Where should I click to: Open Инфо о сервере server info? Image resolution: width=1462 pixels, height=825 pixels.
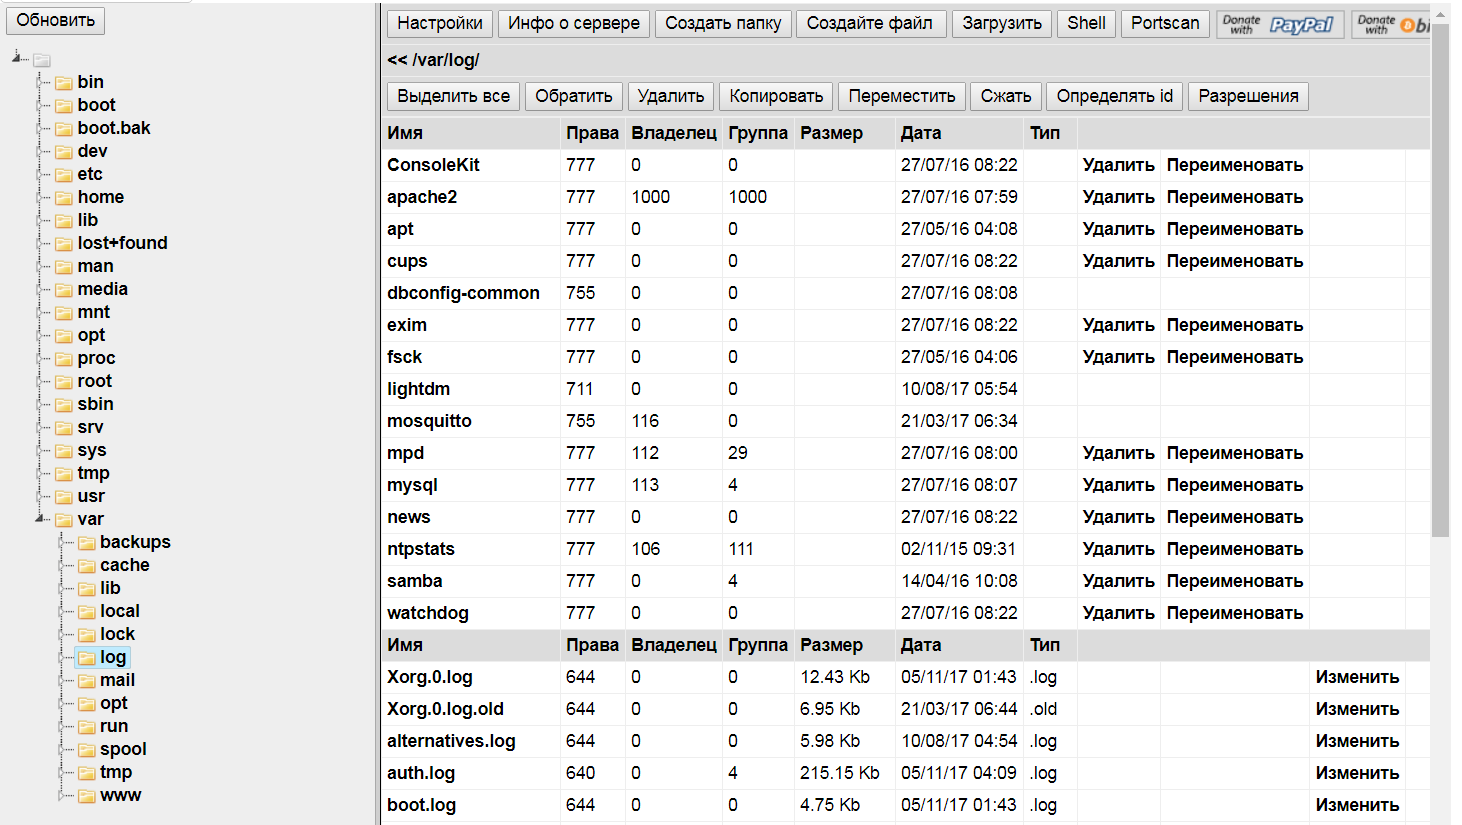(x=574, y=23)
